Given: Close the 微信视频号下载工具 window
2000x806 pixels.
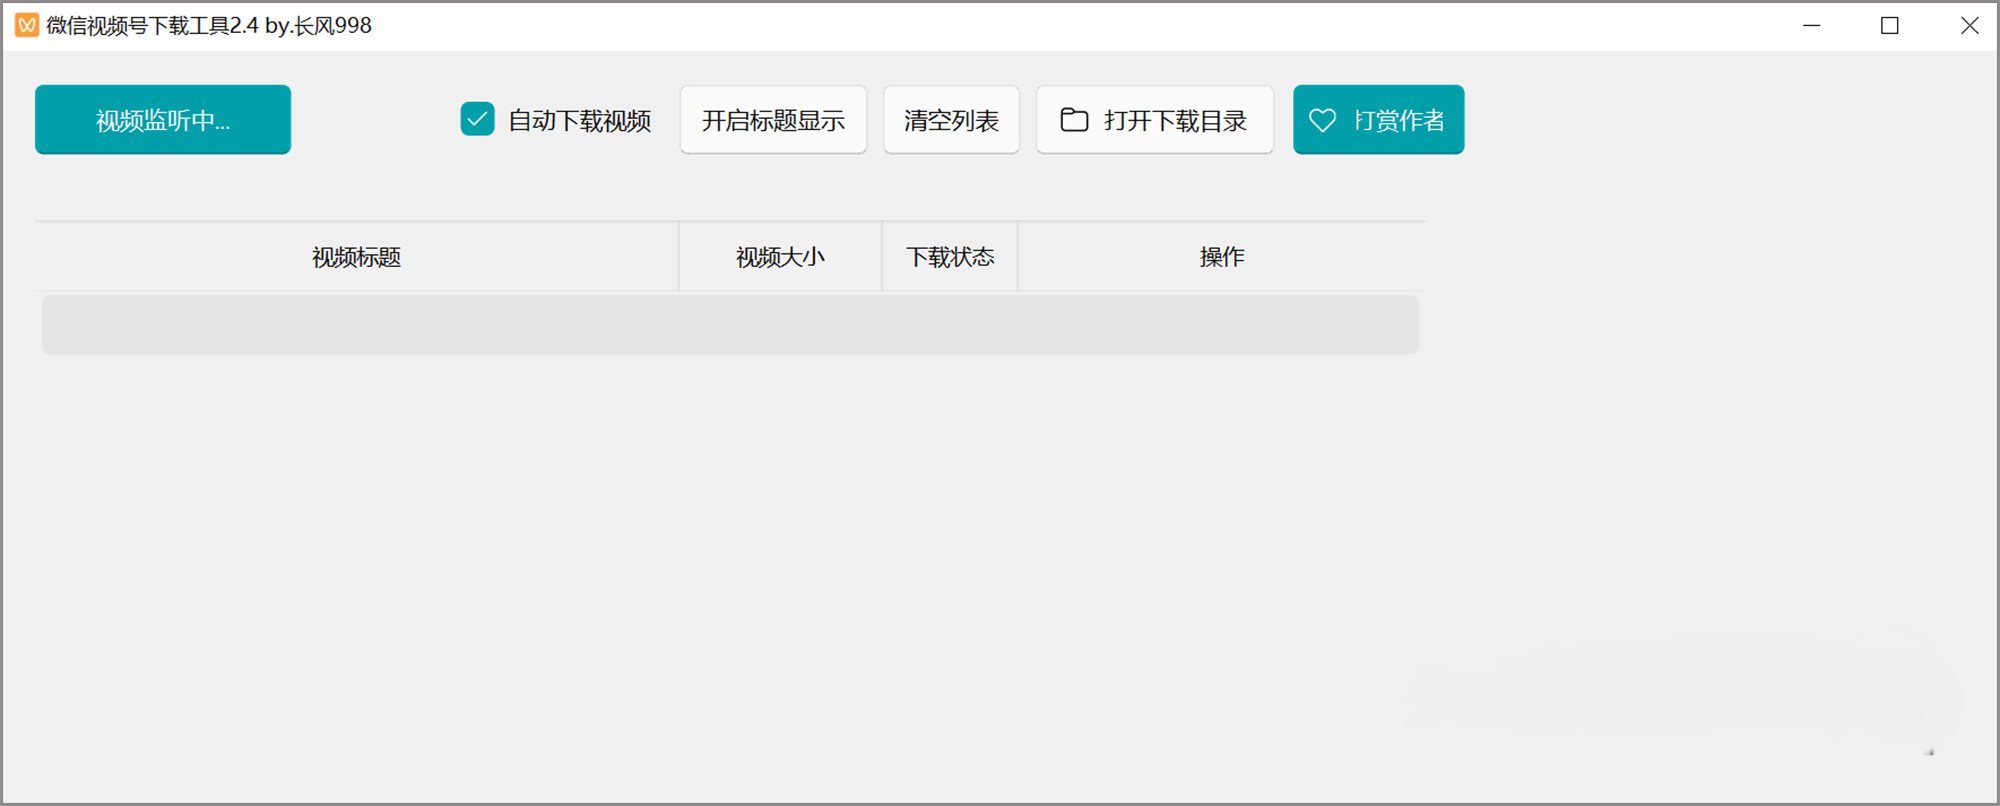Looking at the screenshot, I should click(1969, 25).
